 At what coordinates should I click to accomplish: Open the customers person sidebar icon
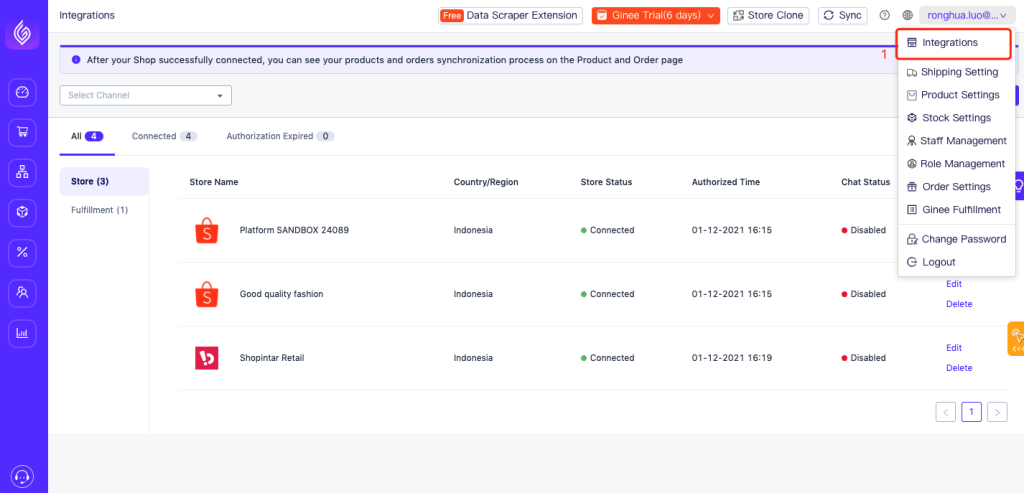point(22,293)
